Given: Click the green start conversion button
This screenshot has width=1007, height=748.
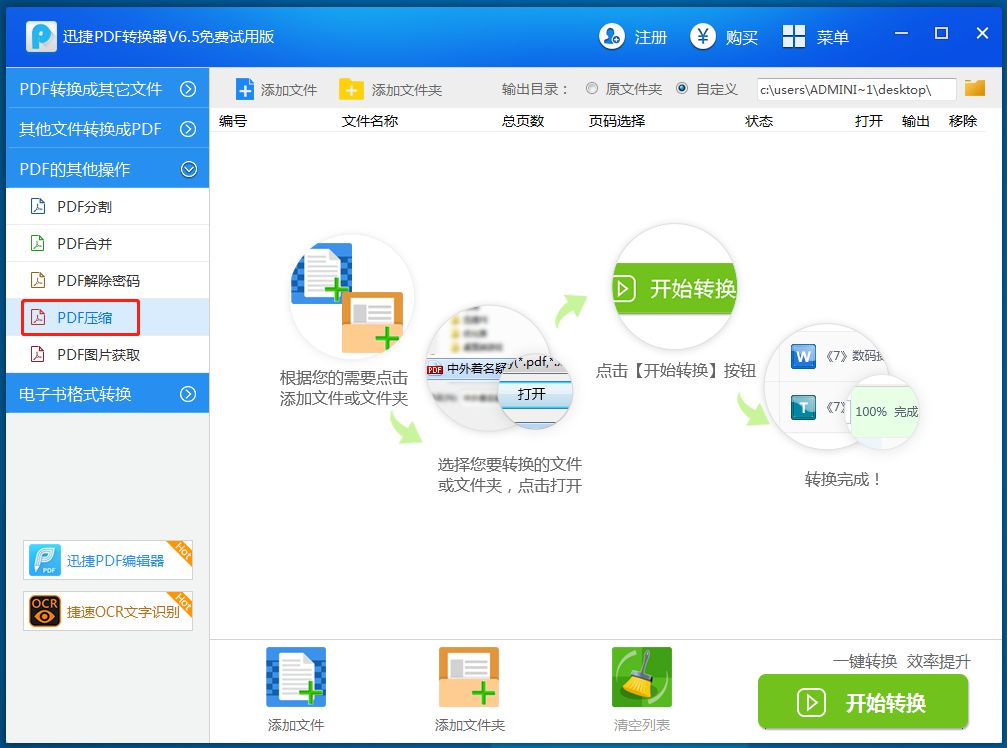Looking at the screenshot, I should coord(863,702).
